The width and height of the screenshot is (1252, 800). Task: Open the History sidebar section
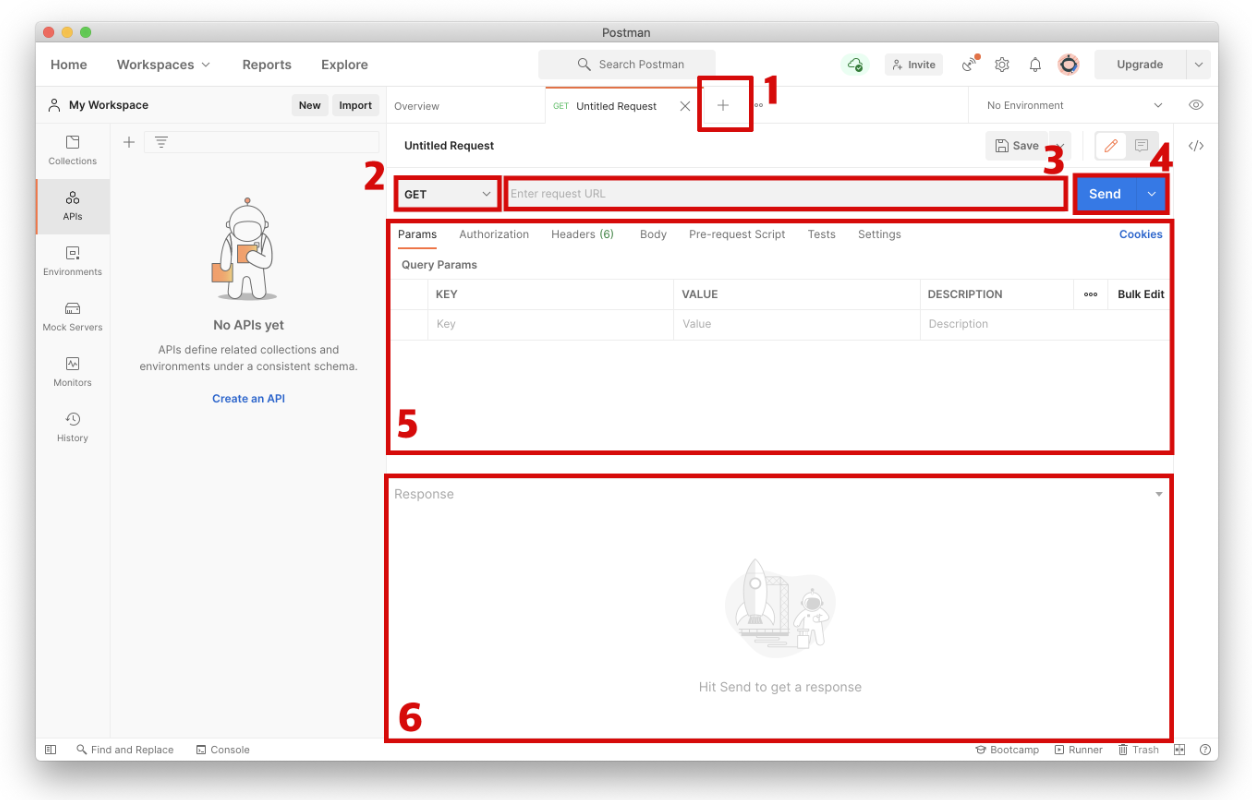pyautogui.click(x=72, y=427)
